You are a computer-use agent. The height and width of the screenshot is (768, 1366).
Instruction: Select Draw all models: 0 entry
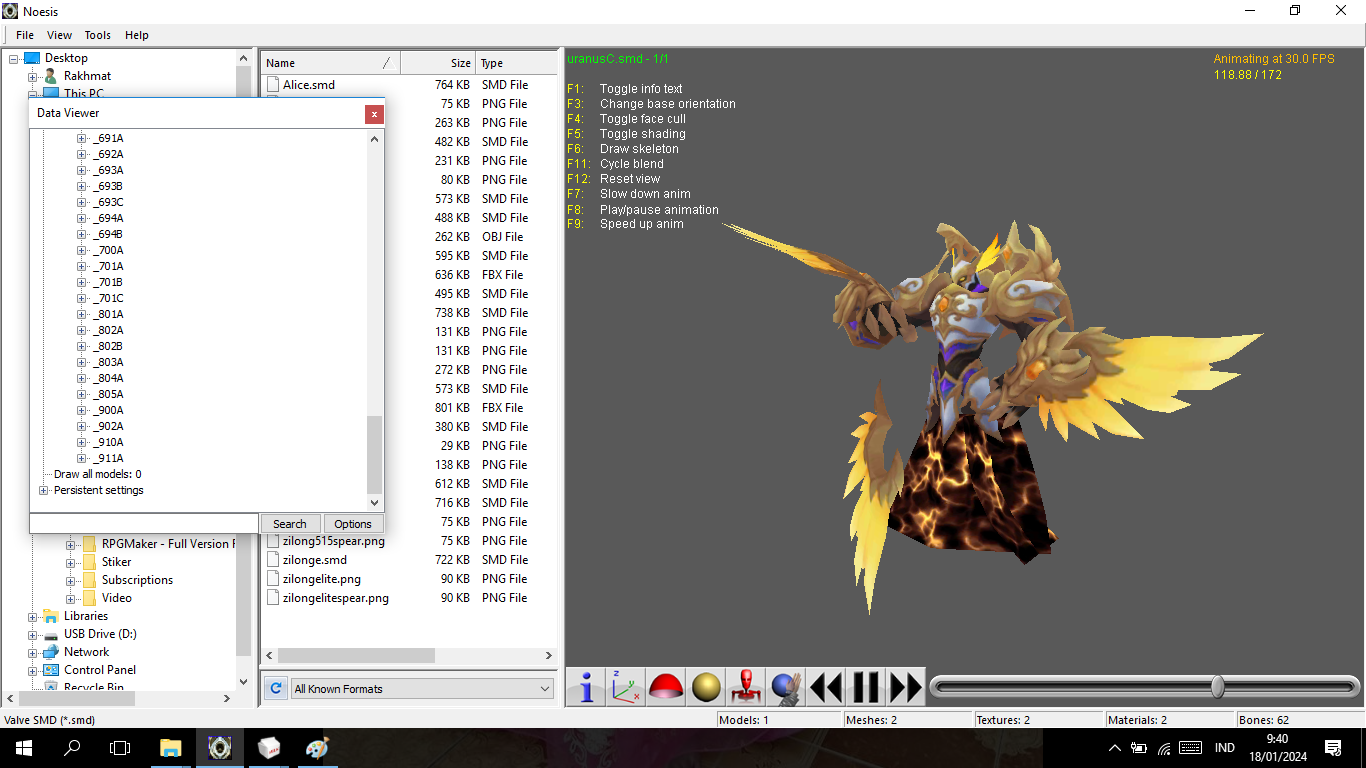98,474
